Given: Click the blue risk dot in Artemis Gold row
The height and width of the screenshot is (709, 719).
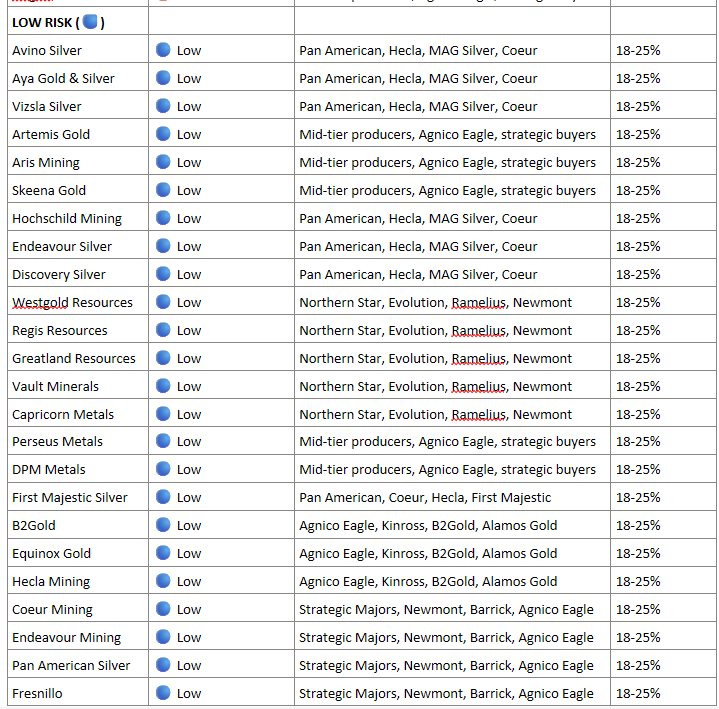Looking at the screenshot, I should (163, 133).
